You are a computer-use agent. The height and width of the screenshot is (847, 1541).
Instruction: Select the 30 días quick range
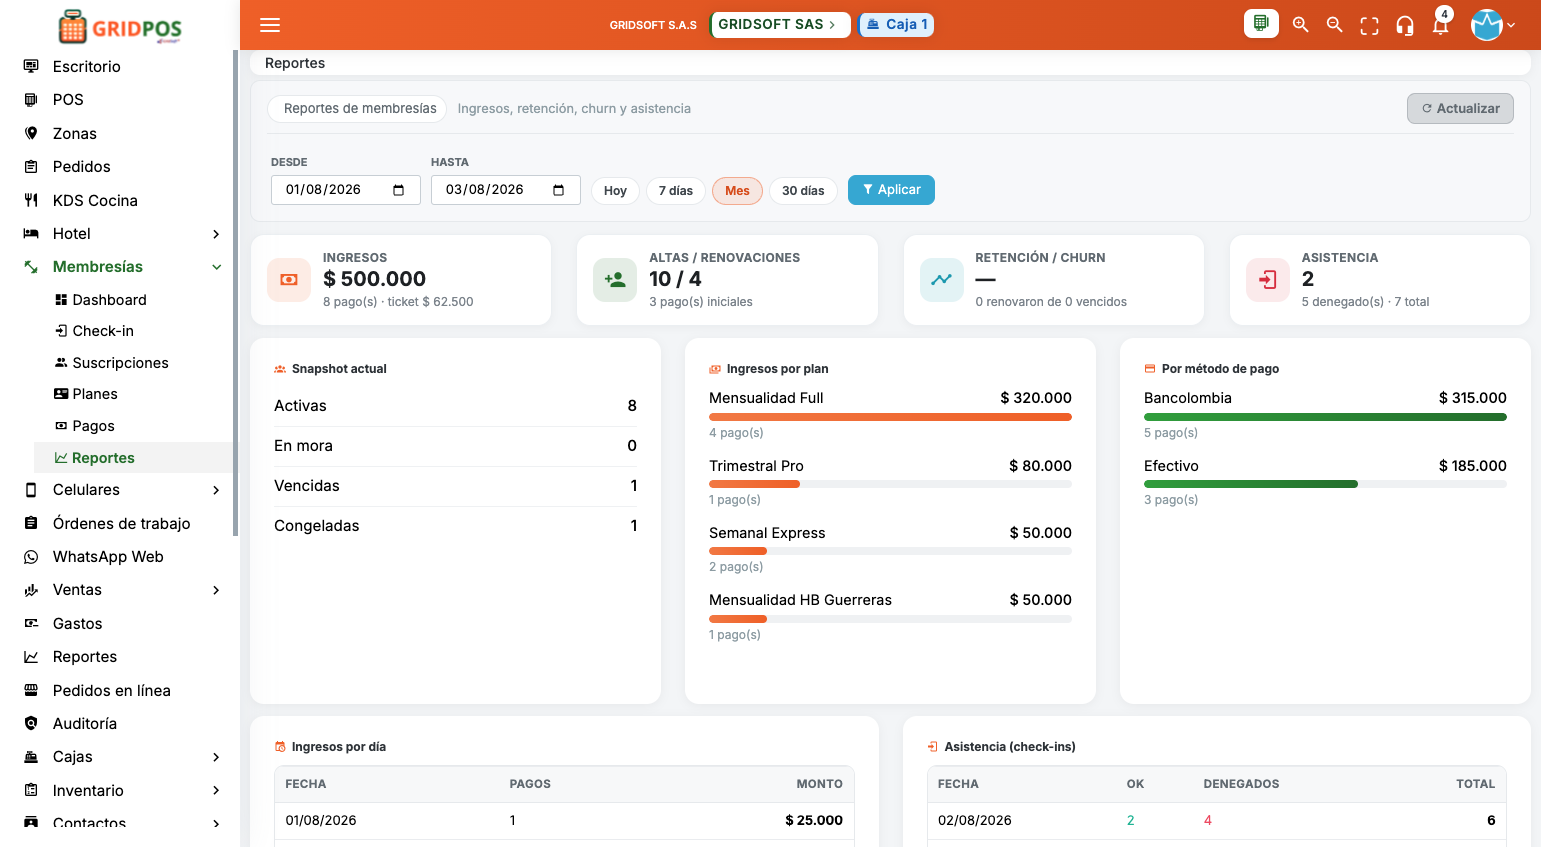pos(803,190)
